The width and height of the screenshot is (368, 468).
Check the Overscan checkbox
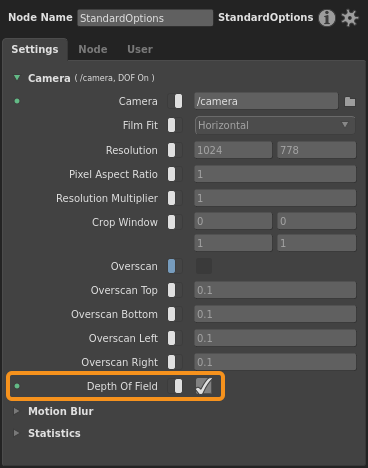204,266
